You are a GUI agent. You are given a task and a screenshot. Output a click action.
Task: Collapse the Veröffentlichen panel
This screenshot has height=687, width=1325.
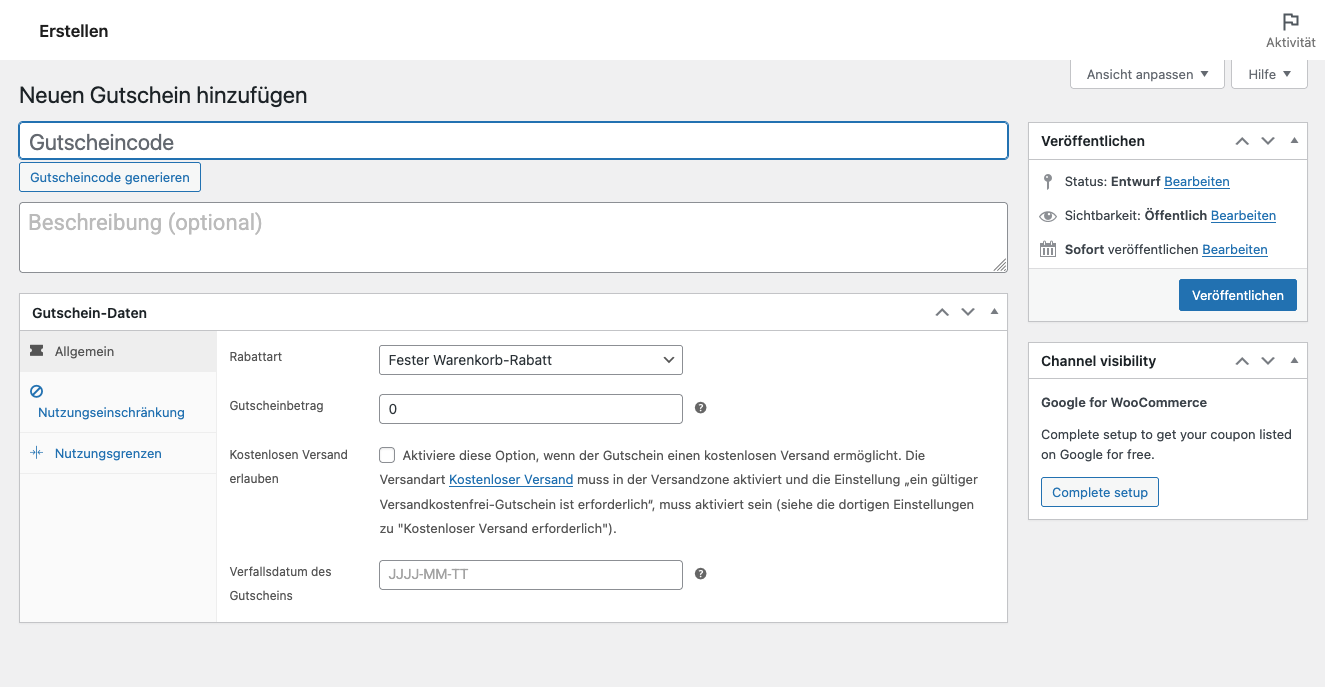point(1294,141)
